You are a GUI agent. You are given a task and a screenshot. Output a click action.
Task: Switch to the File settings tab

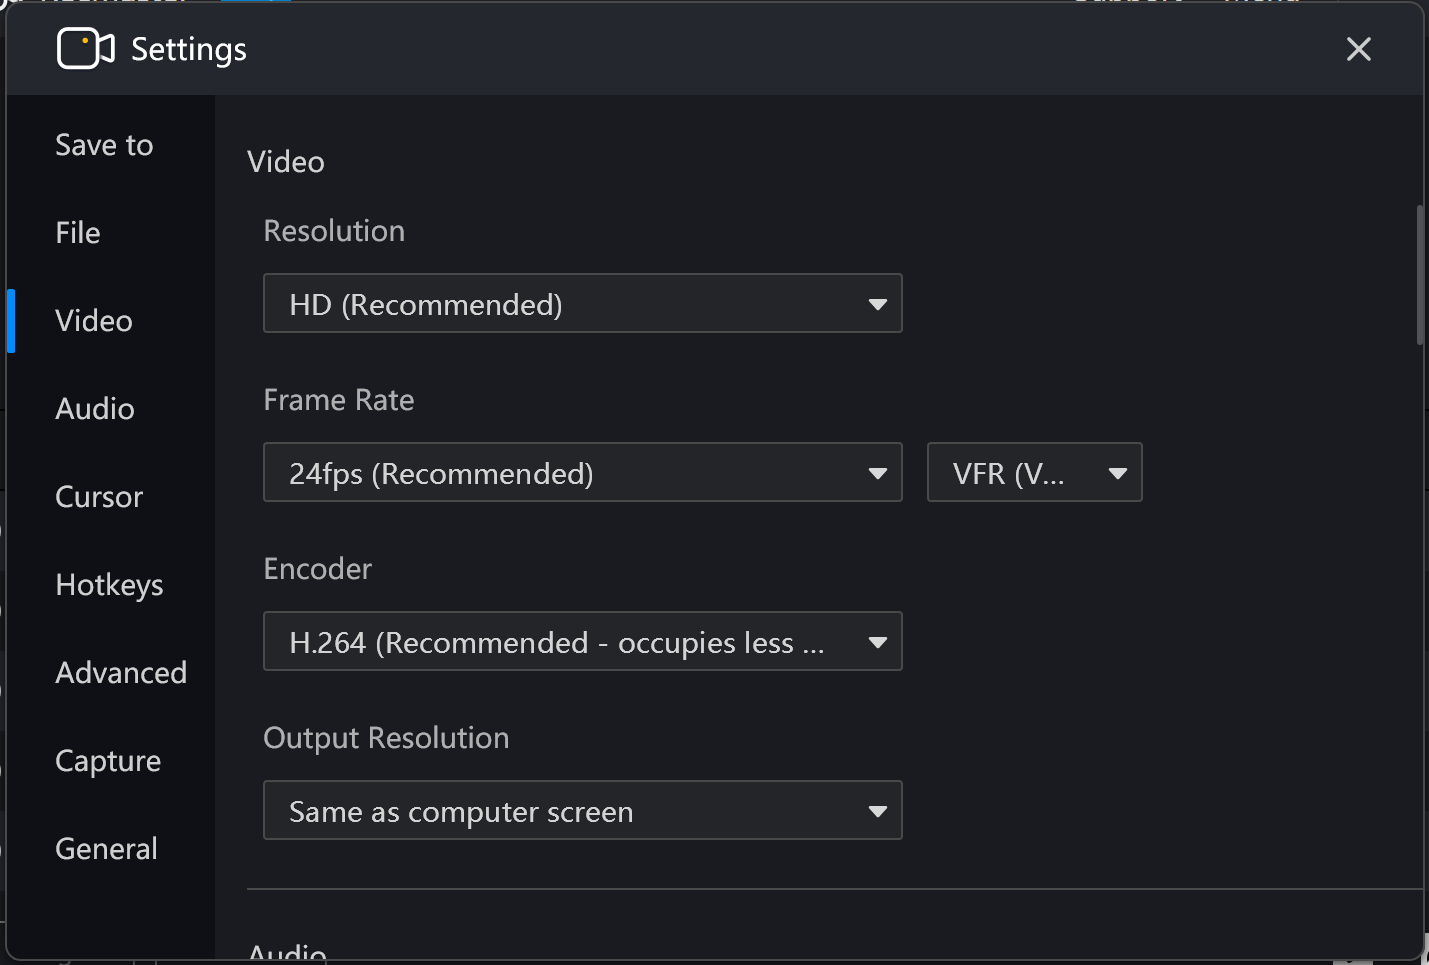point(78,233)
